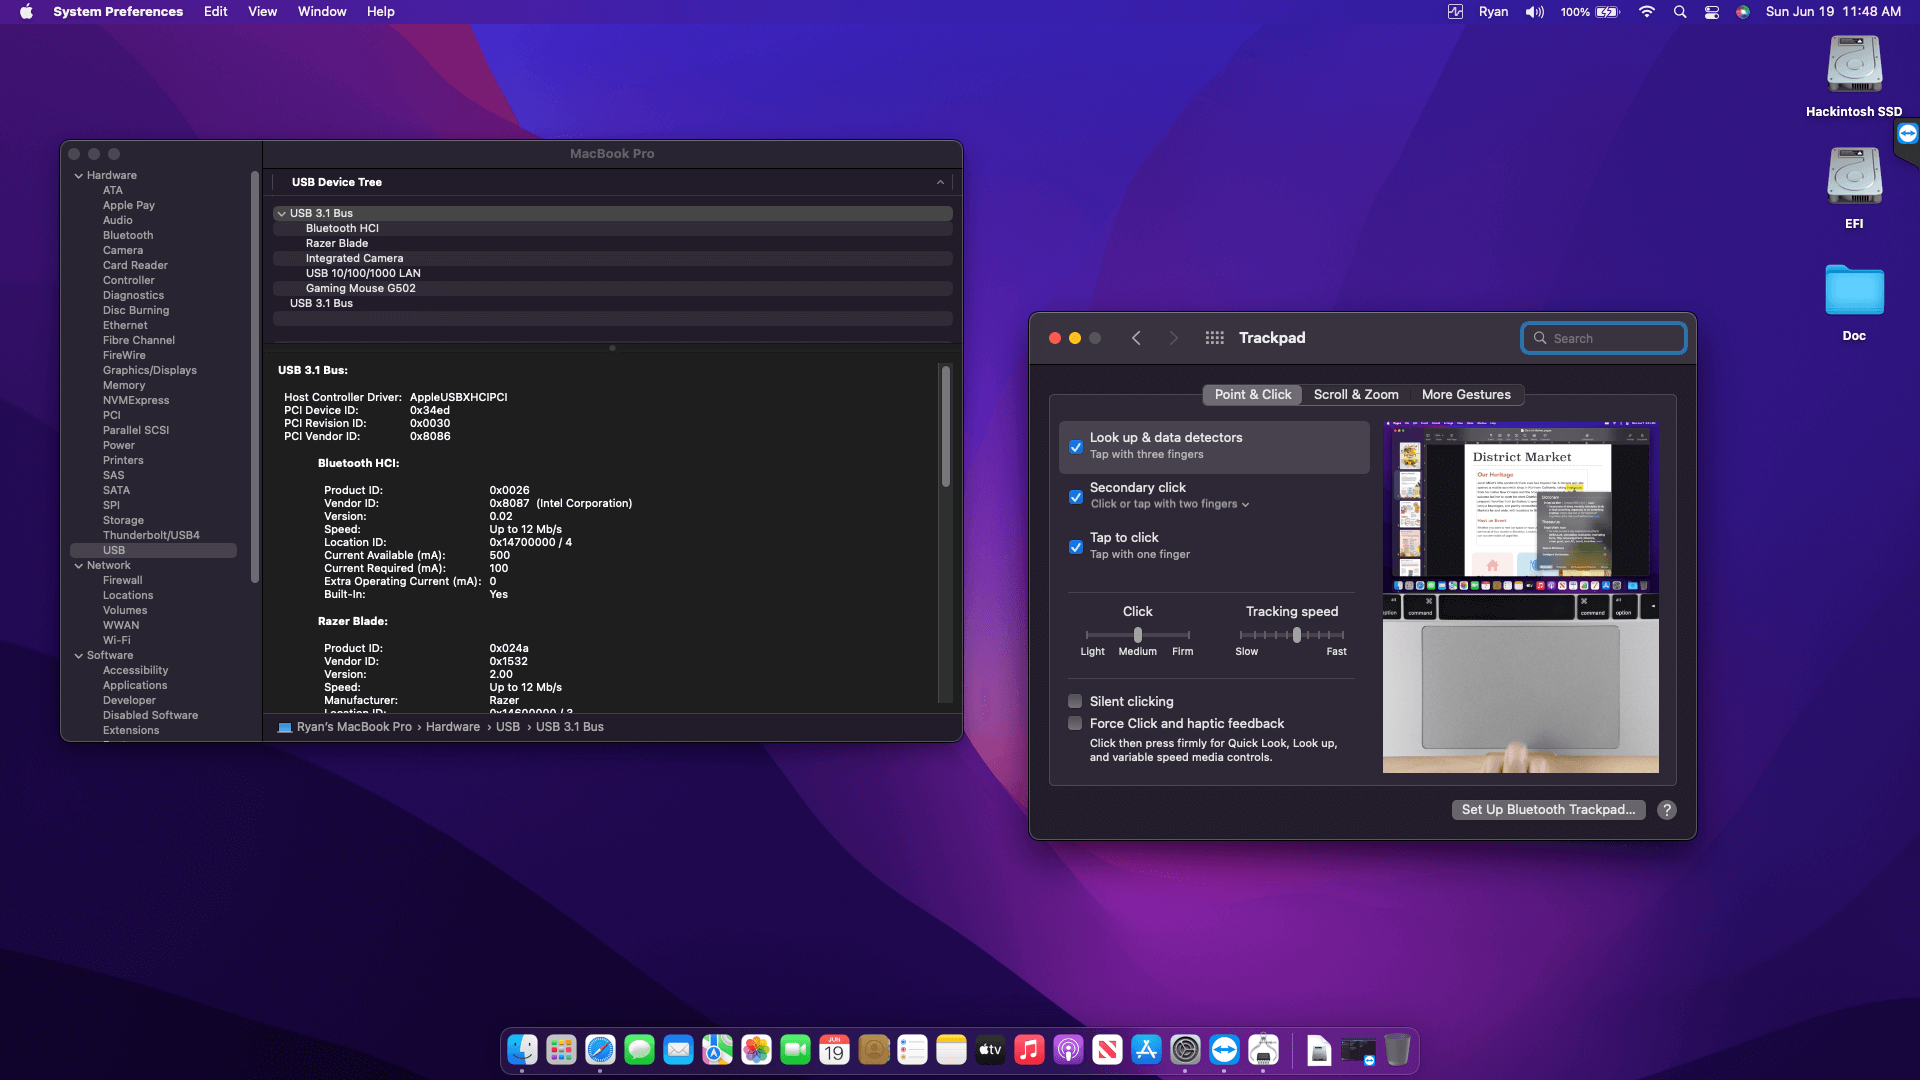Click the sound volume menu bar icon
1920x1080 pixels.
(x=1534, y=12)
